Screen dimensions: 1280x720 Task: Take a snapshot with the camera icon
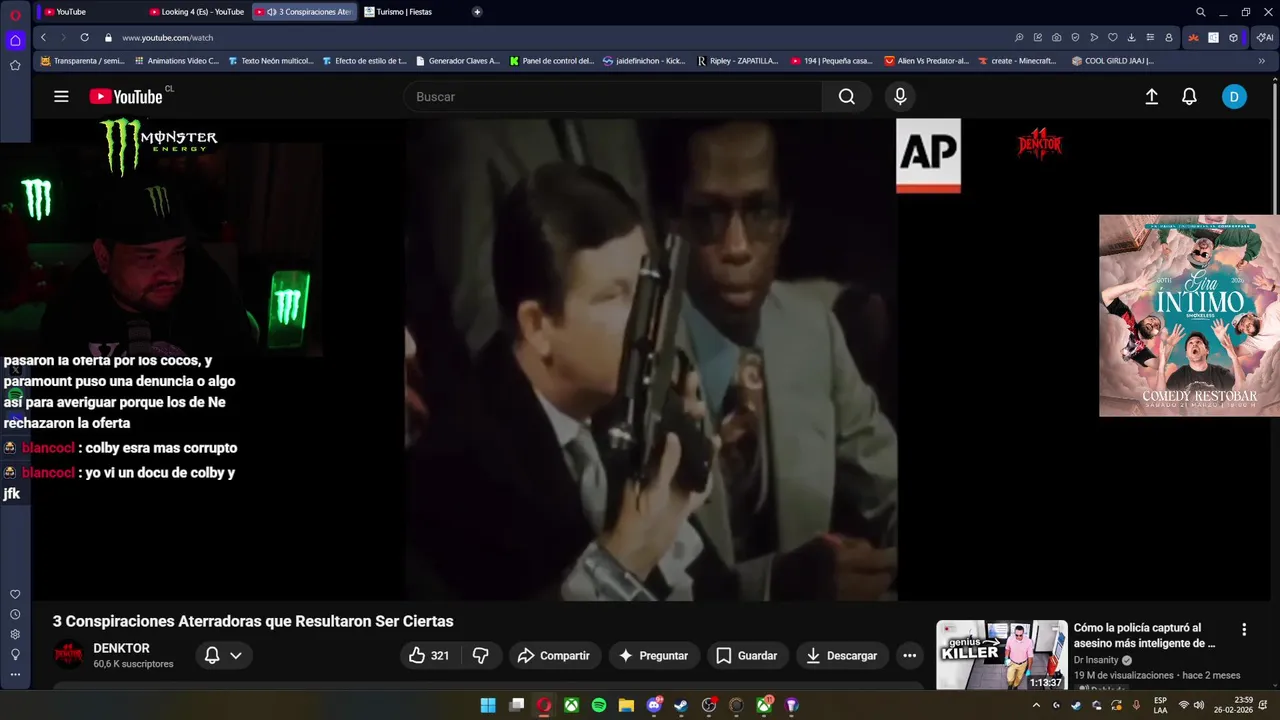(x=1056, y=37)
